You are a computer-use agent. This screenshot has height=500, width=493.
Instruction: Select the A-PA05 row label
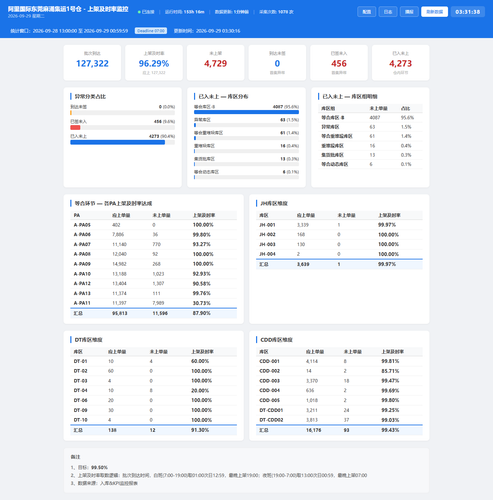click(x=82, y=225)
